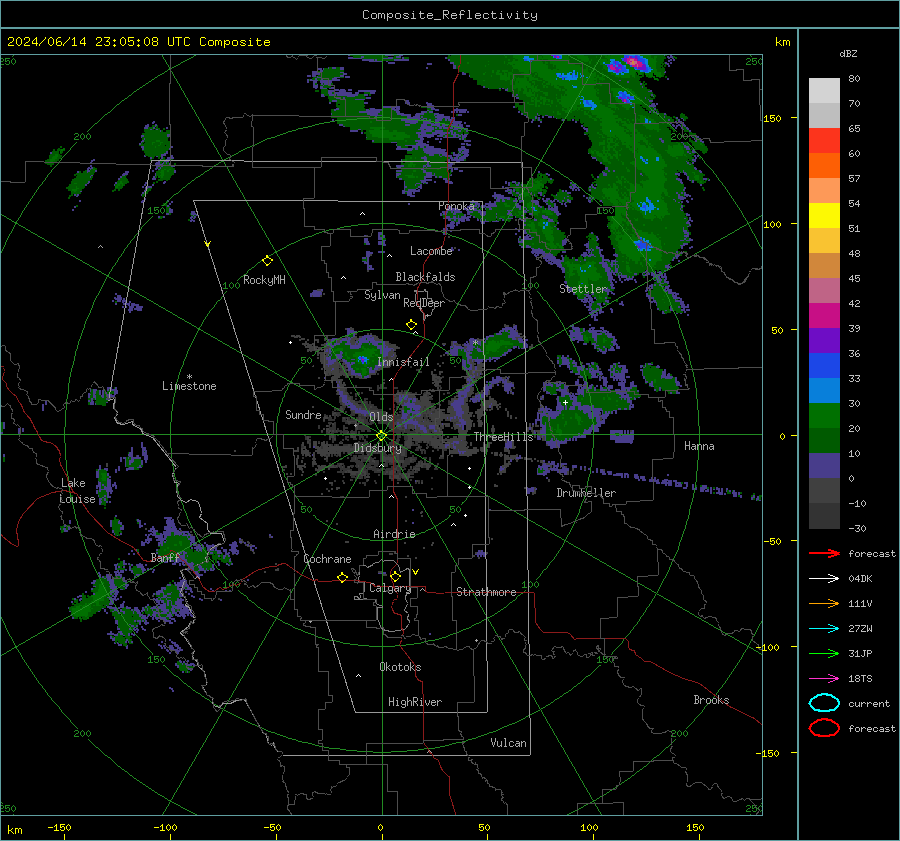Click the cyan 27ZW arrow icon

(824, 629)
